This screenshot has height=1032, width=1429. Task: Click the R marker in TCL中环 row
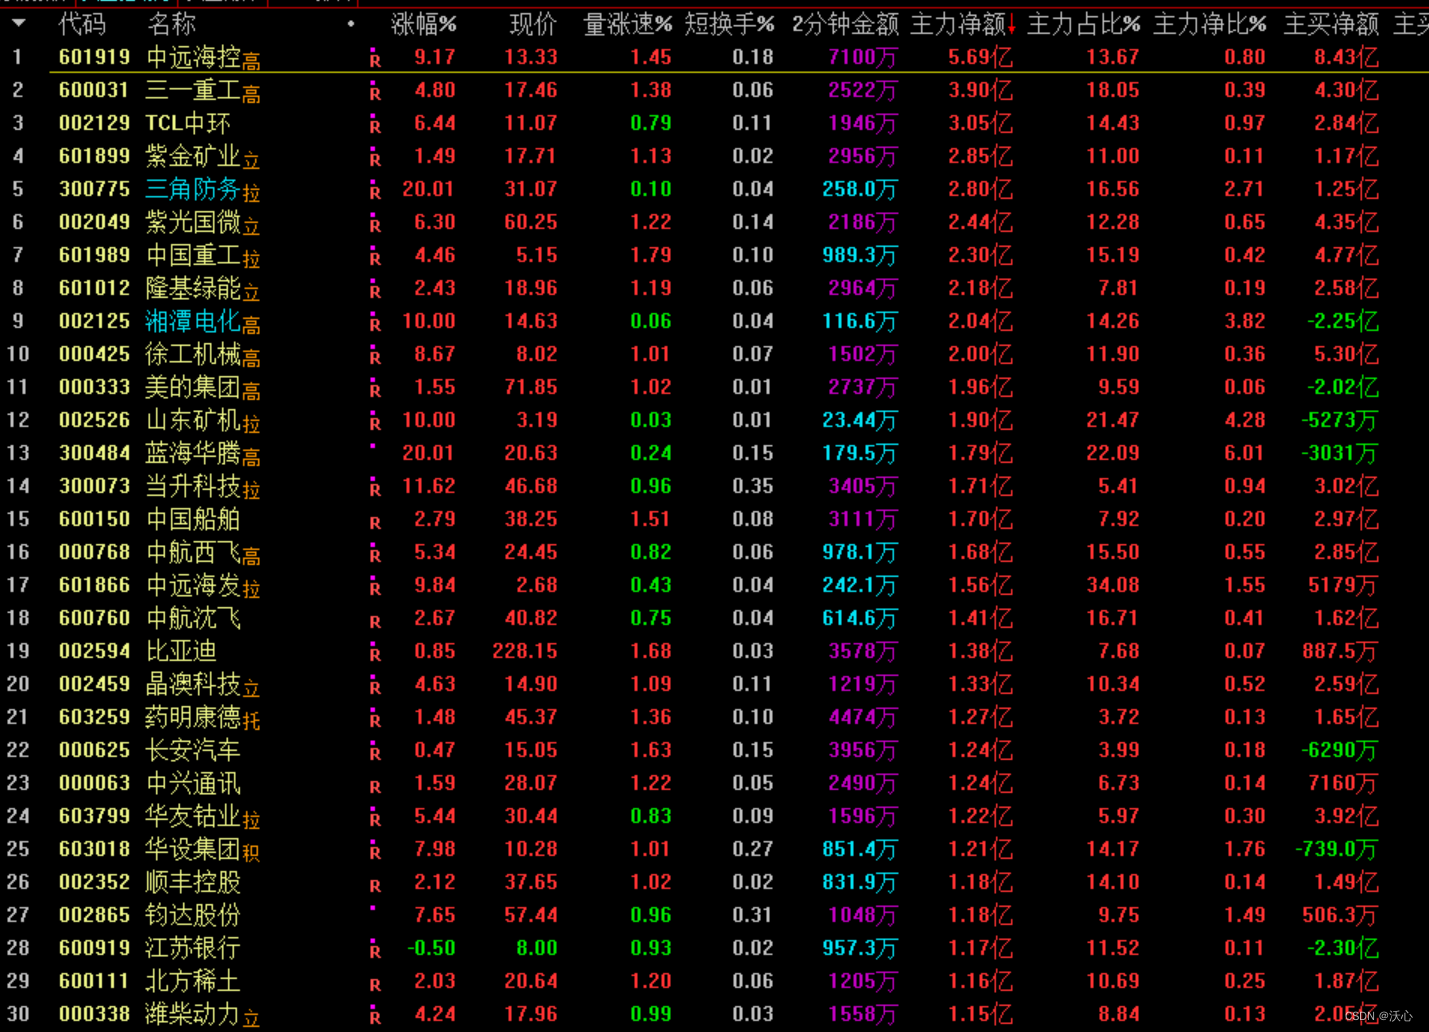point(375,125)
